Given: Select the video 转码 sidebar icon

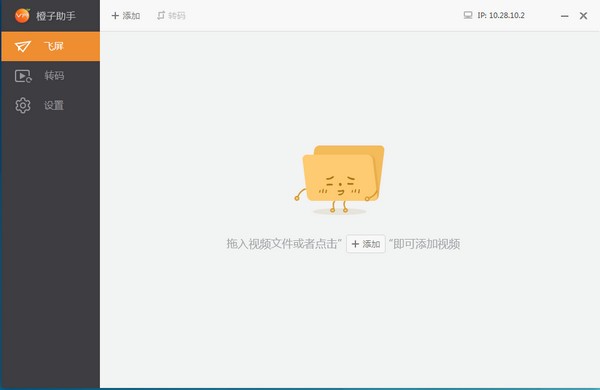Looking at the screenshot, I should 23,76.
